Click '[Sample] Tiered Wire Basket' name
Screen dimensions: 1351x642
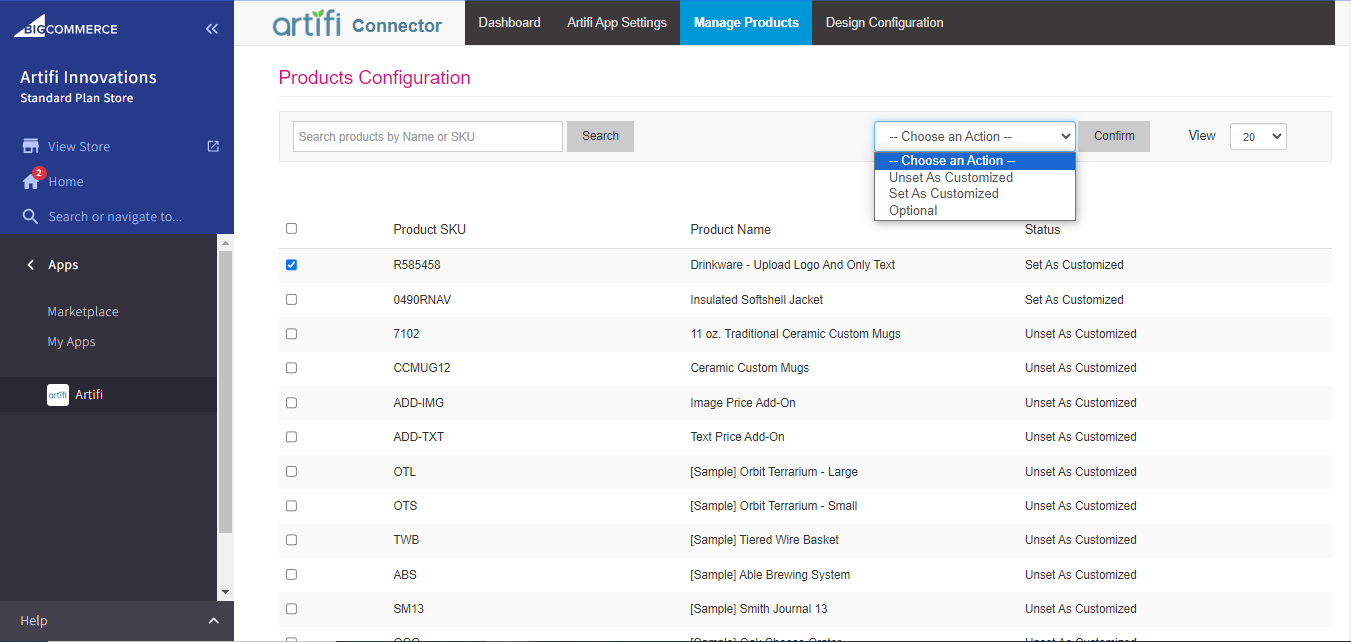(765, 539)
